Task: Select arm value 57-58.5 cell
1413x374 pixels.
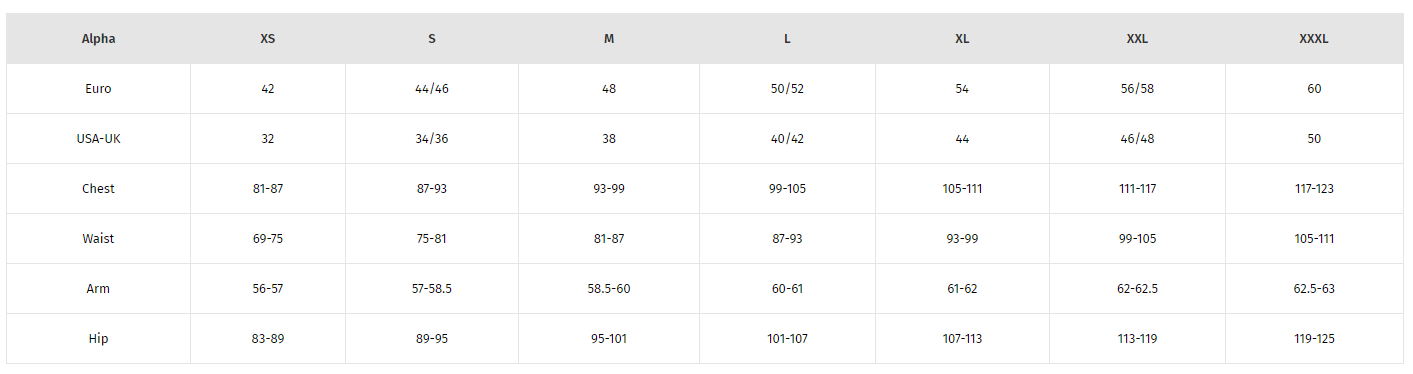Action: pyautogui.click(x=432, y=289)
